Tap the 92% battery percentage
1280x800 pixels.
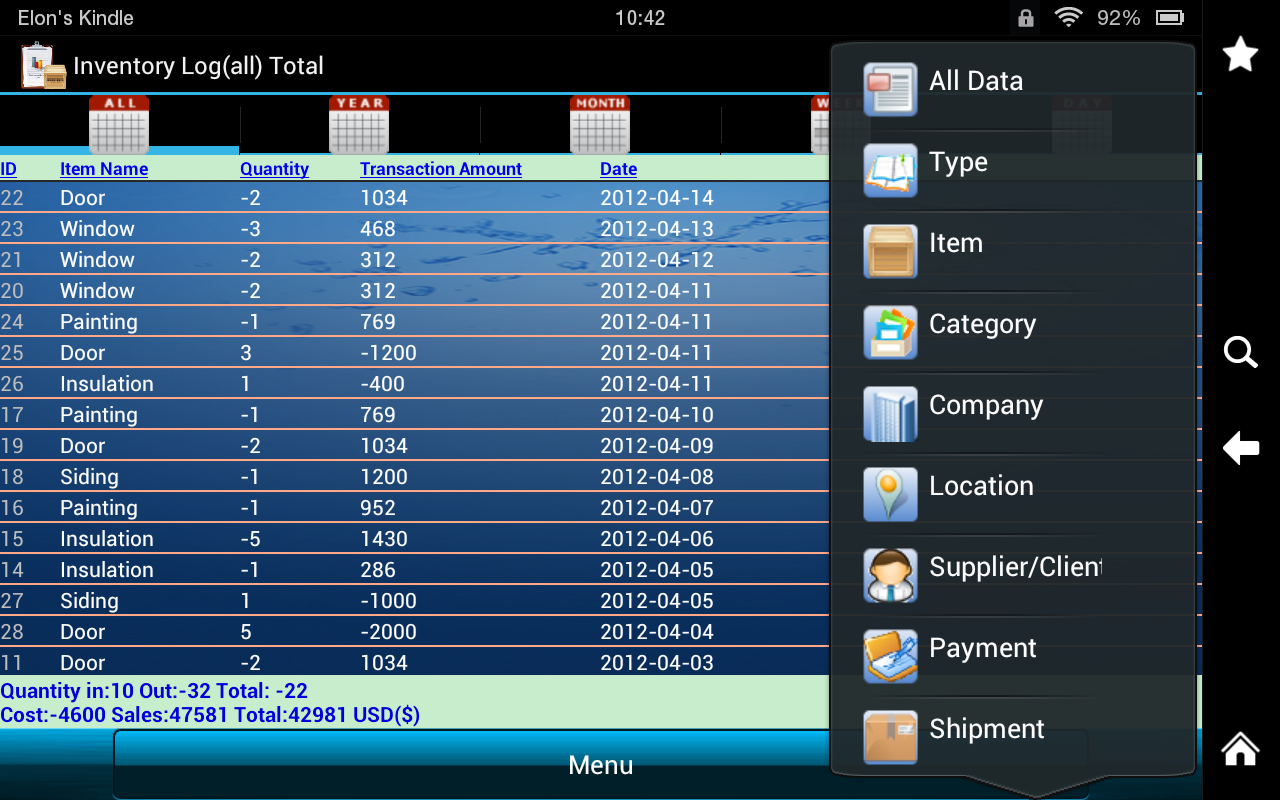coord(1118,18)
